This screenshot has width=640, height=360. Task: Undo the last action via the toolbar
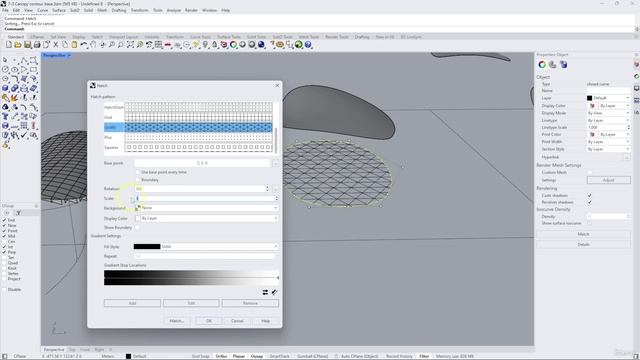[x=84, y=44]
